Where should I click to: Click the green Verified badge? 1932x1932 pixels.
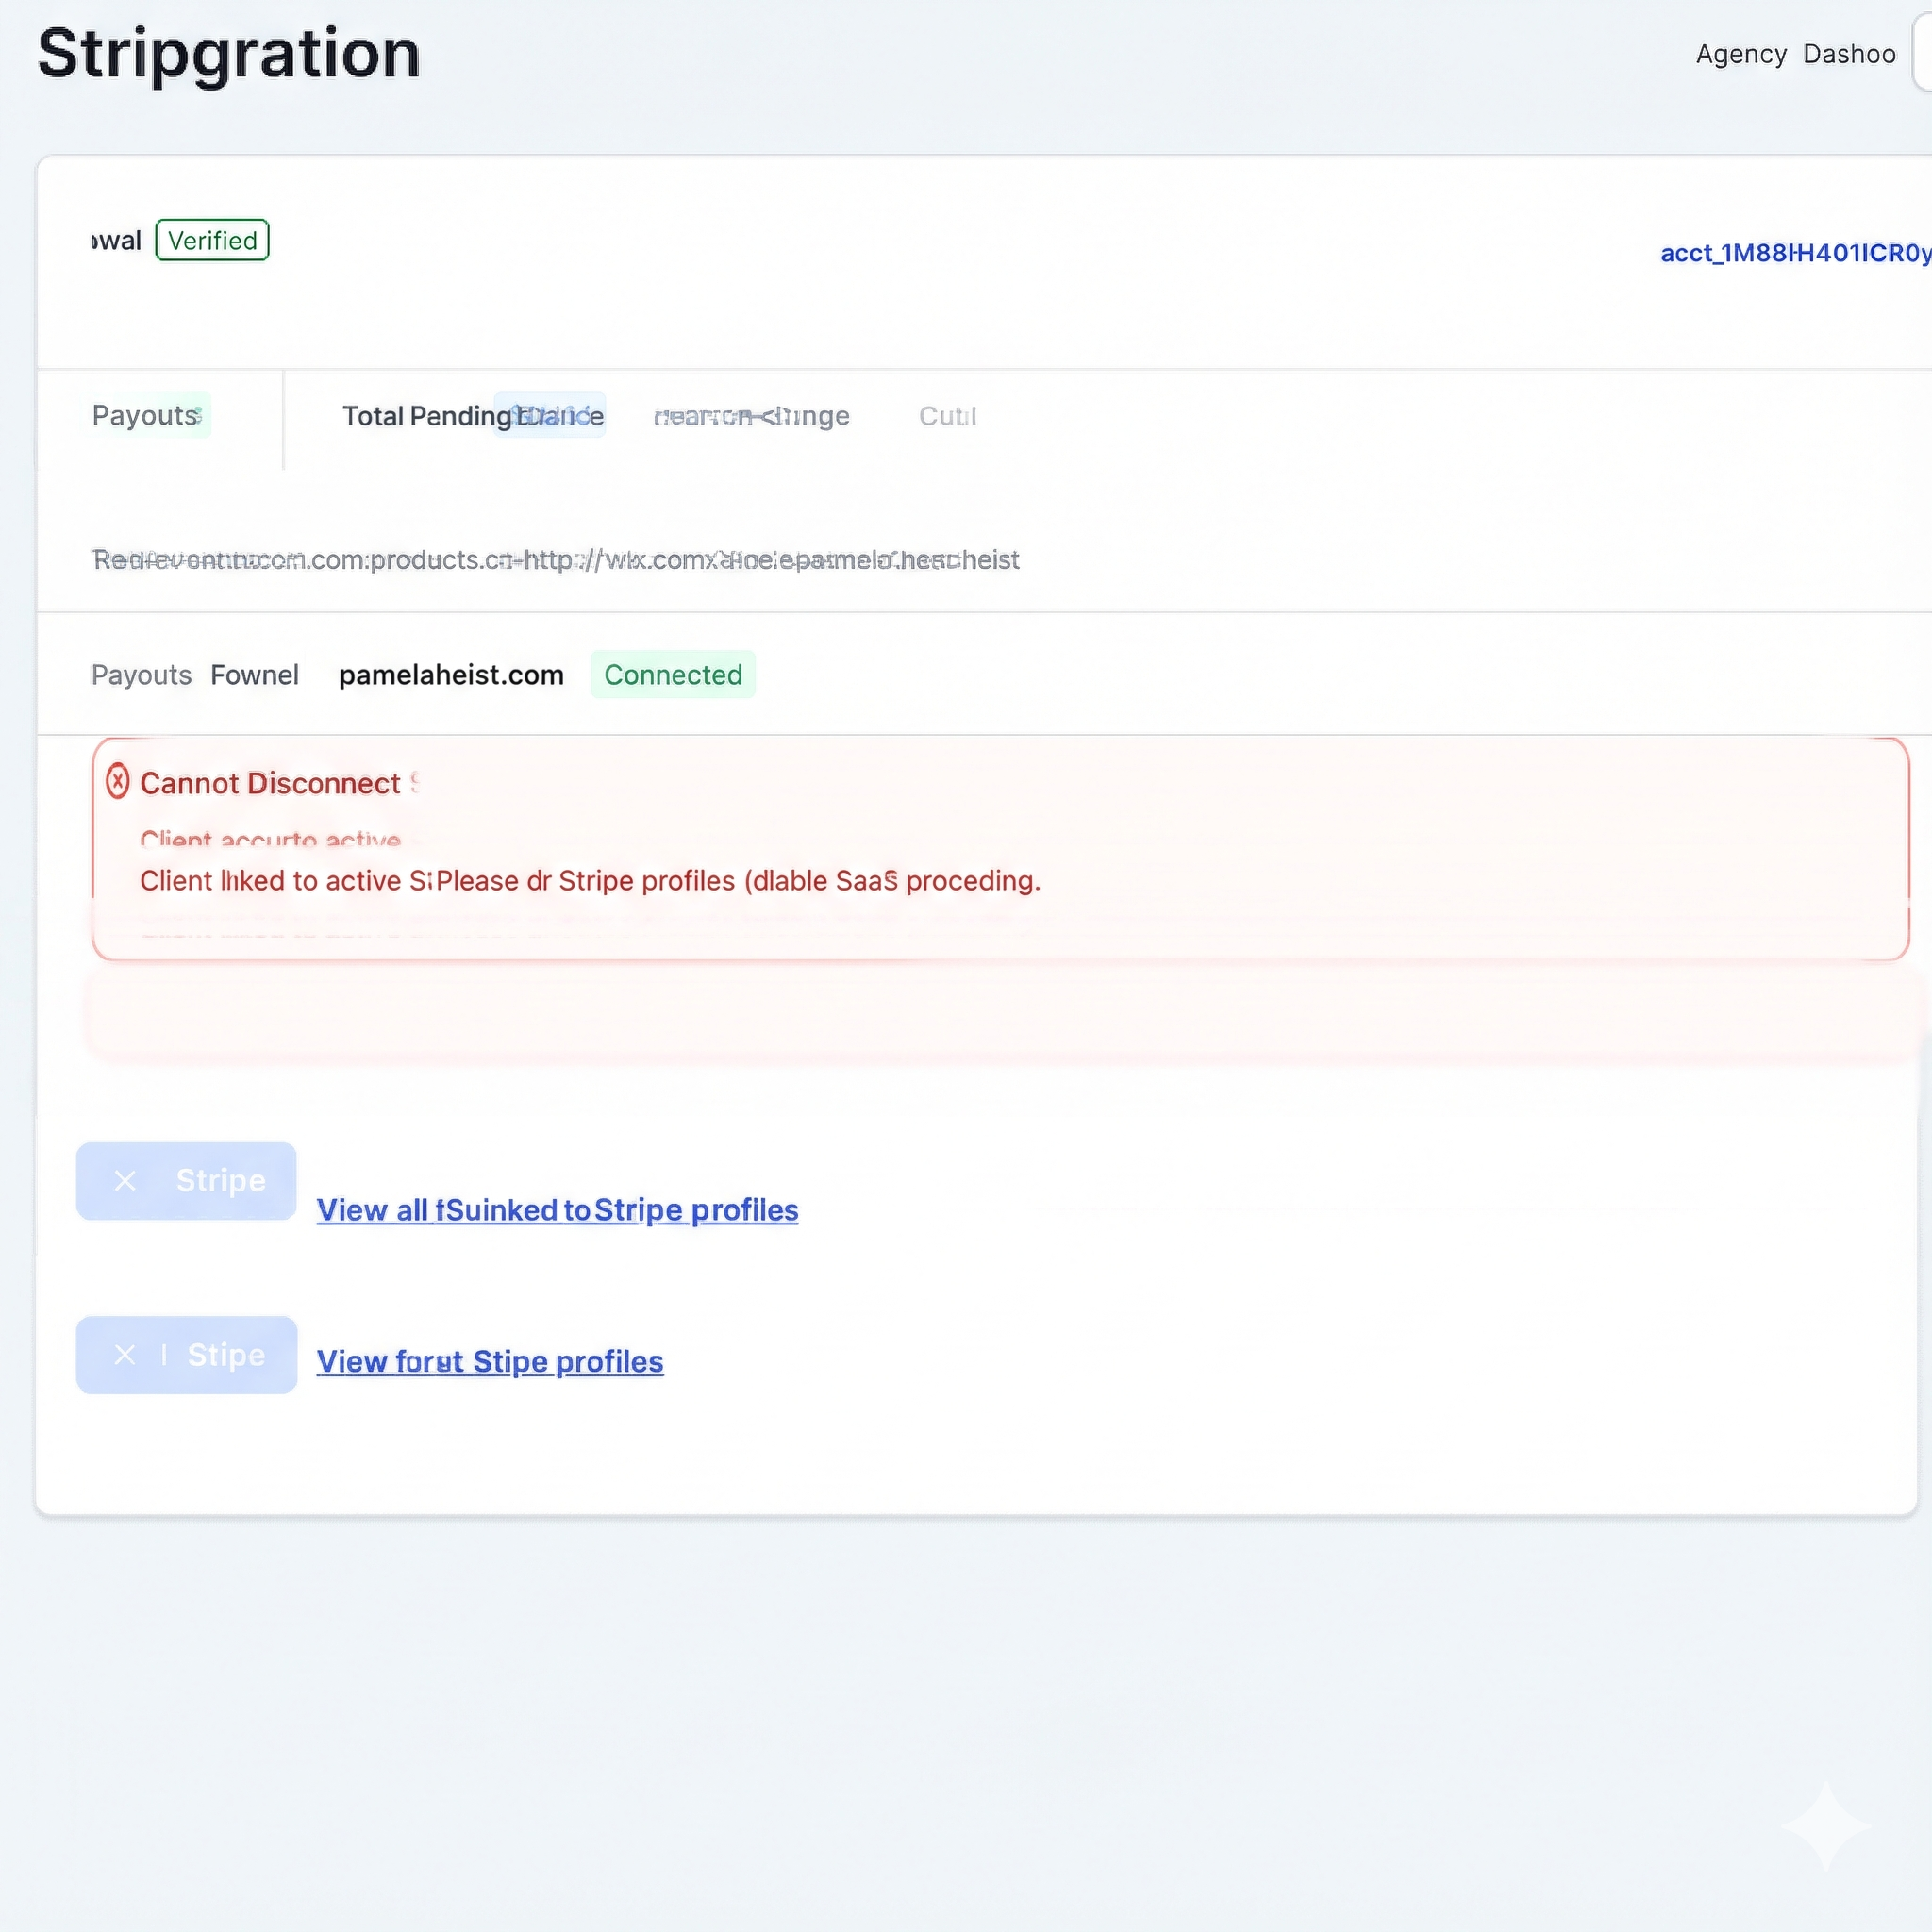[212, 240]
